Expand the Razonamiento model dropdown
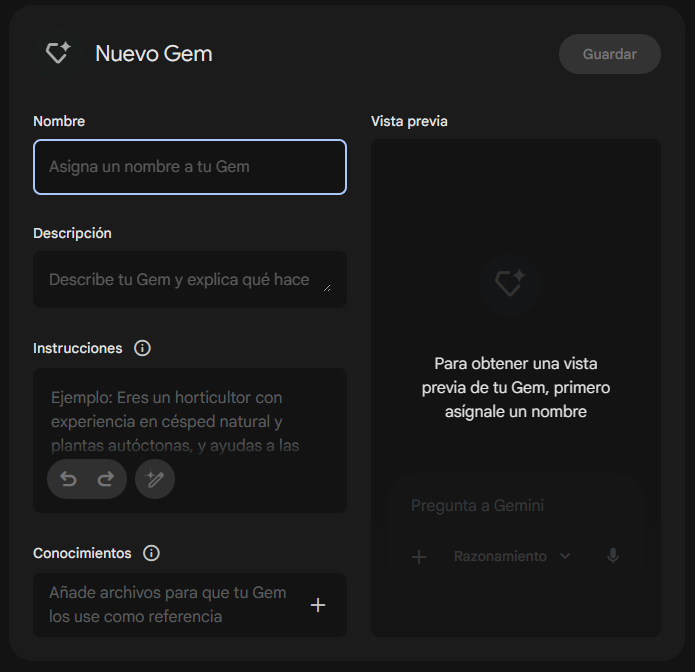695x672 pixels. point(511,556)
